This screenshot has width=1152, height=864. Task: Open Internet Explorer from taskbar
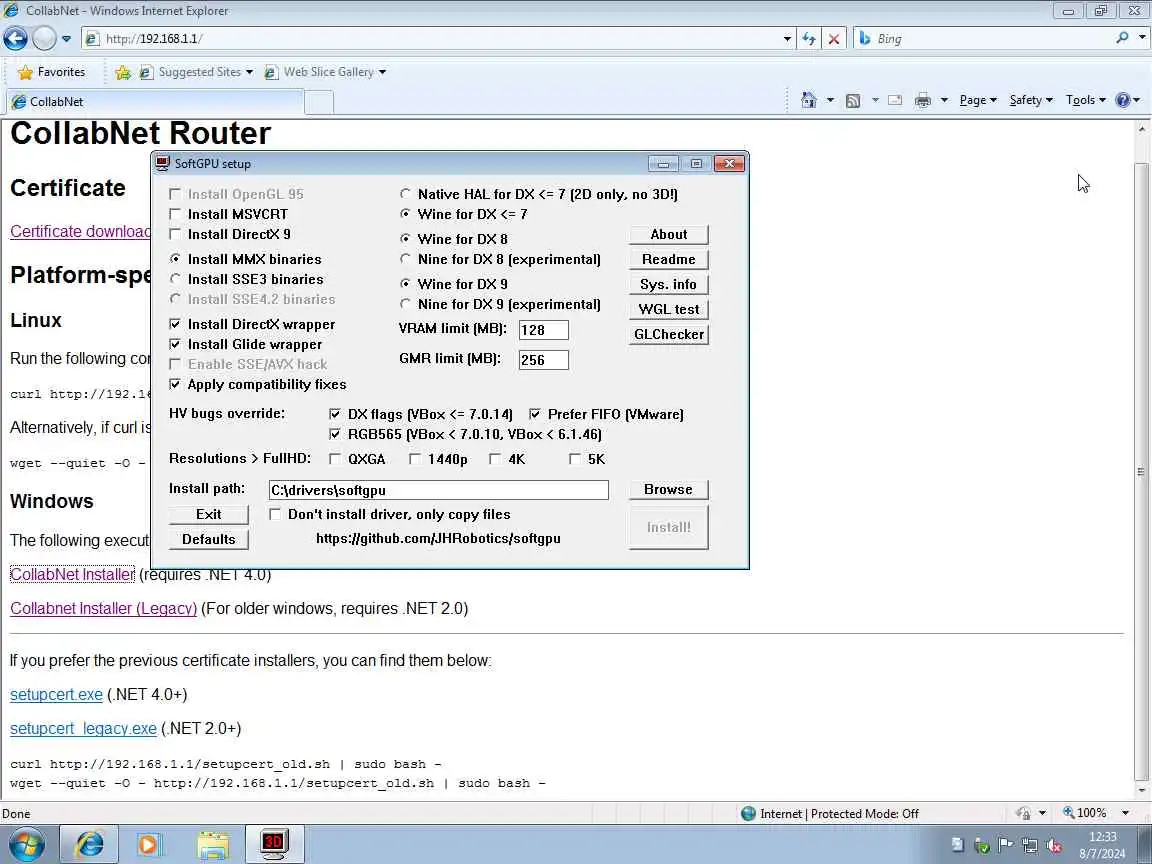(x=89, y=844)
